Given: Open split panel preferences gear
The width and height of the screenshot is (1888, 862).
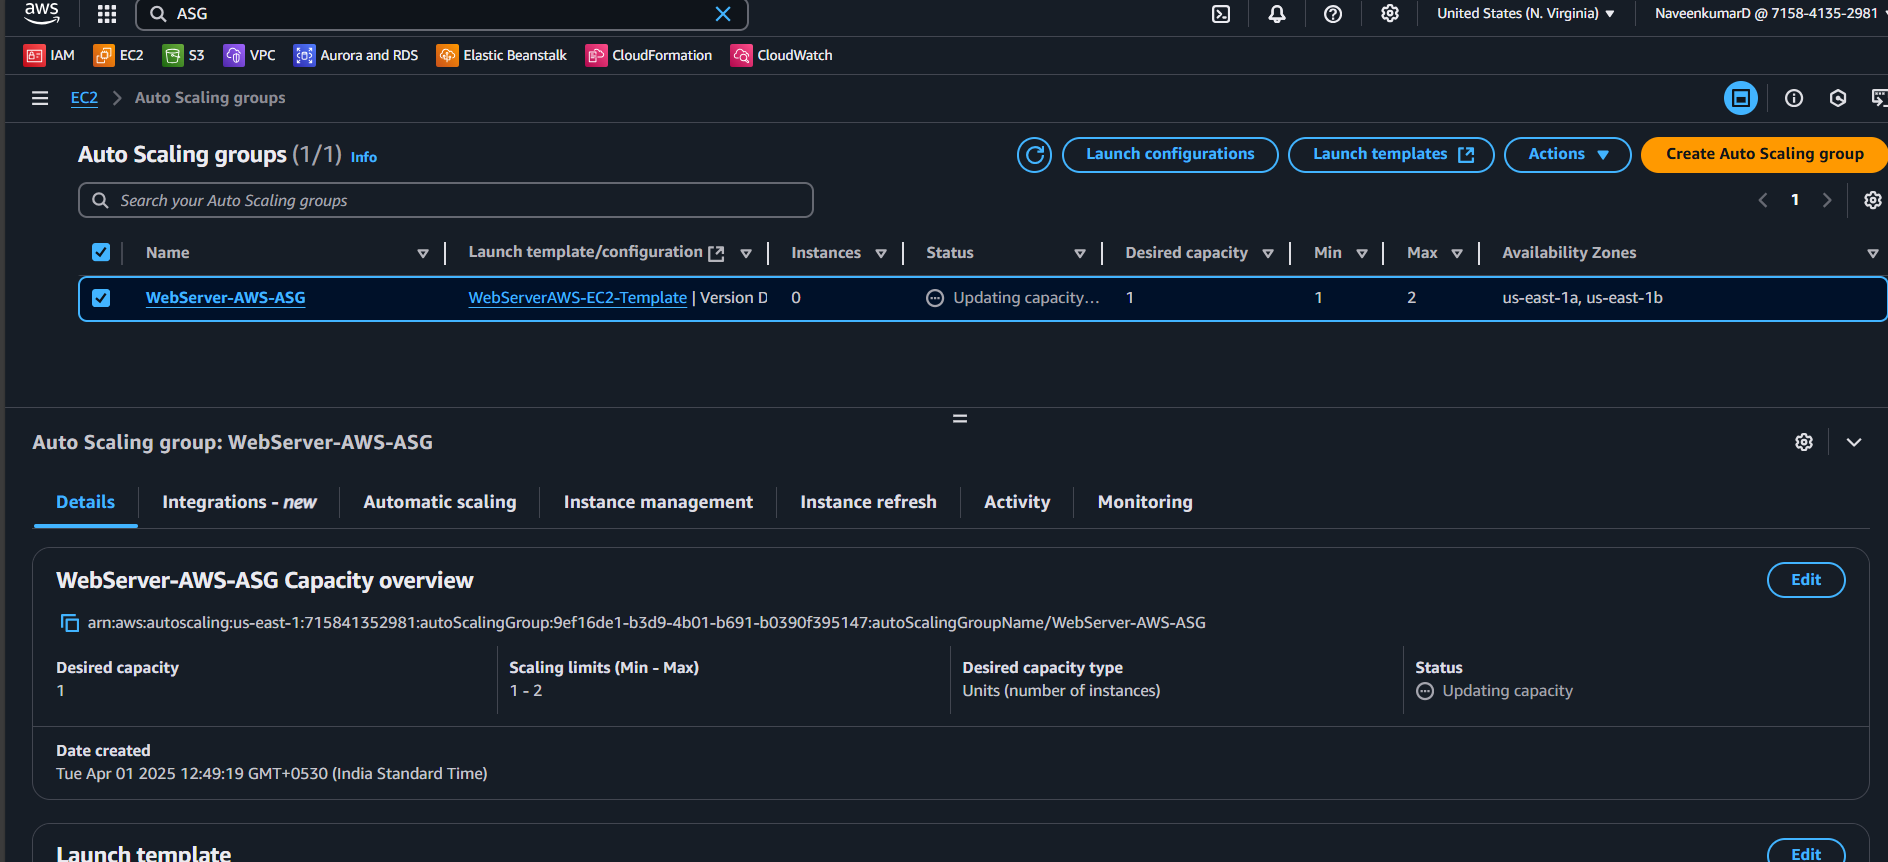Looking at the screenshot, I should coord(1804,442).
